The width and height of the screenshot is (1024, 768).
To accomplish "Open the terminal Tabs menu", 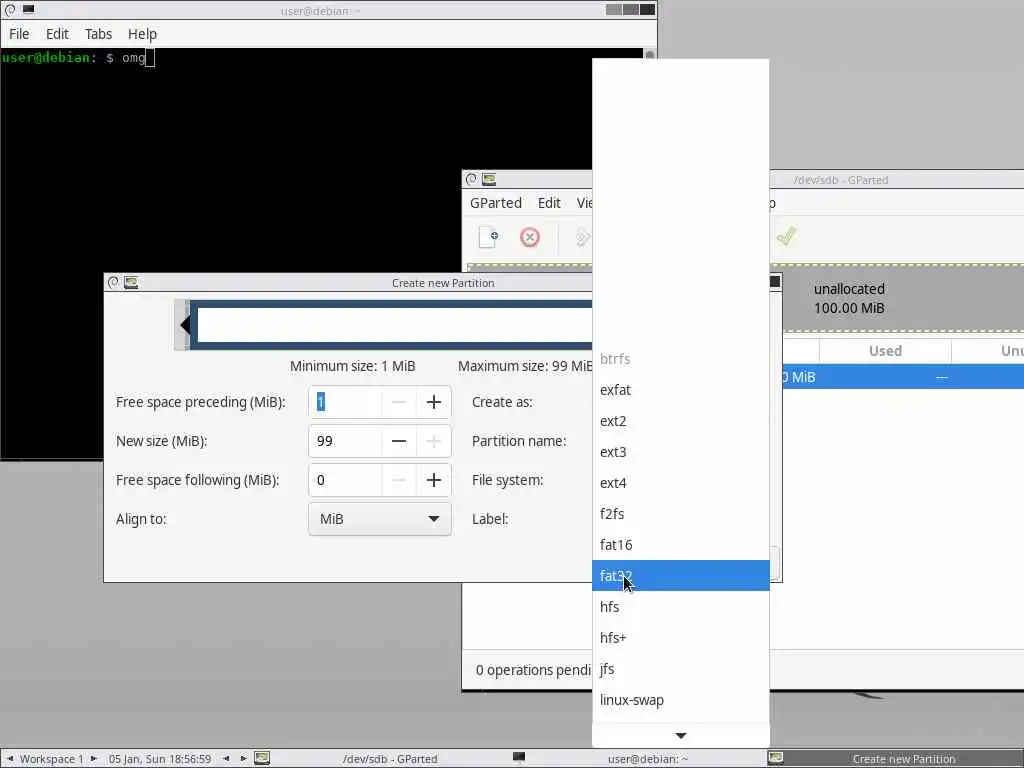I will tap(99, 34).
